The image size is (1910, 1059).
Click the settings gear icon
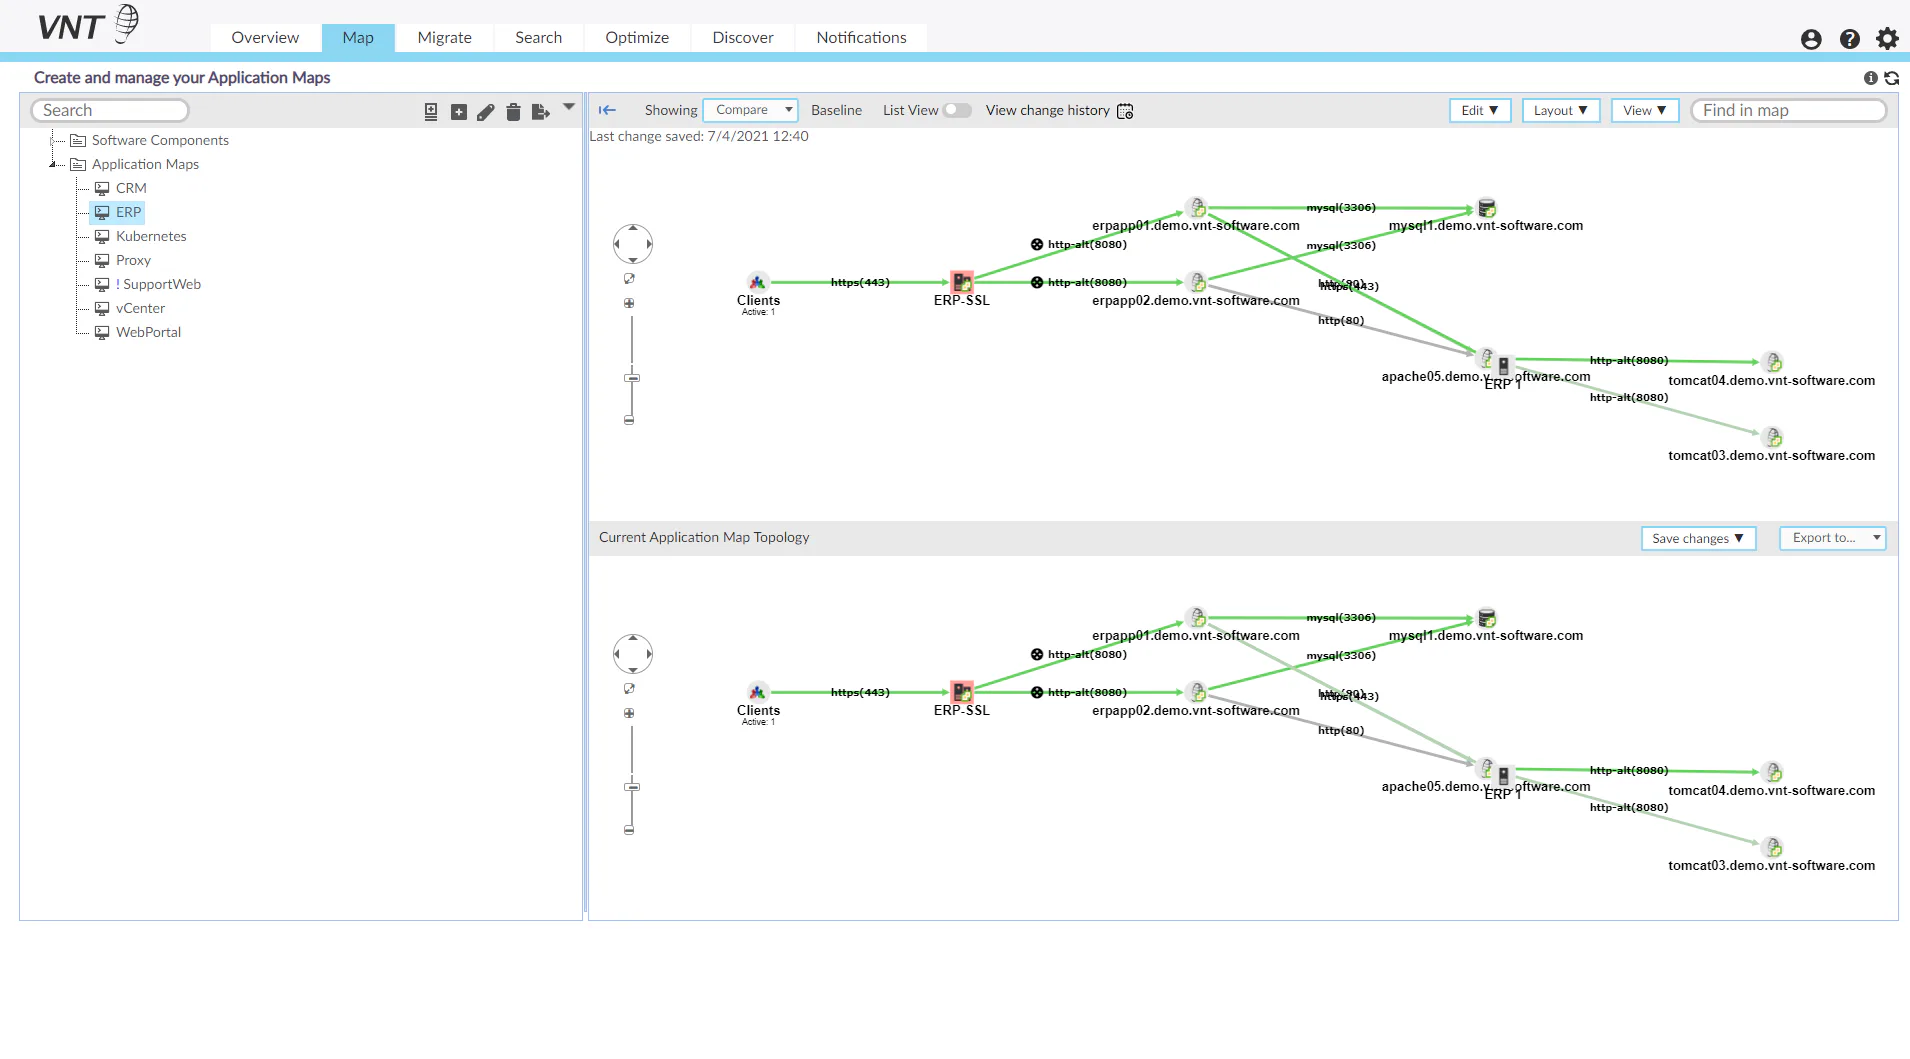pyautogui.click(x=1887, y=39)
